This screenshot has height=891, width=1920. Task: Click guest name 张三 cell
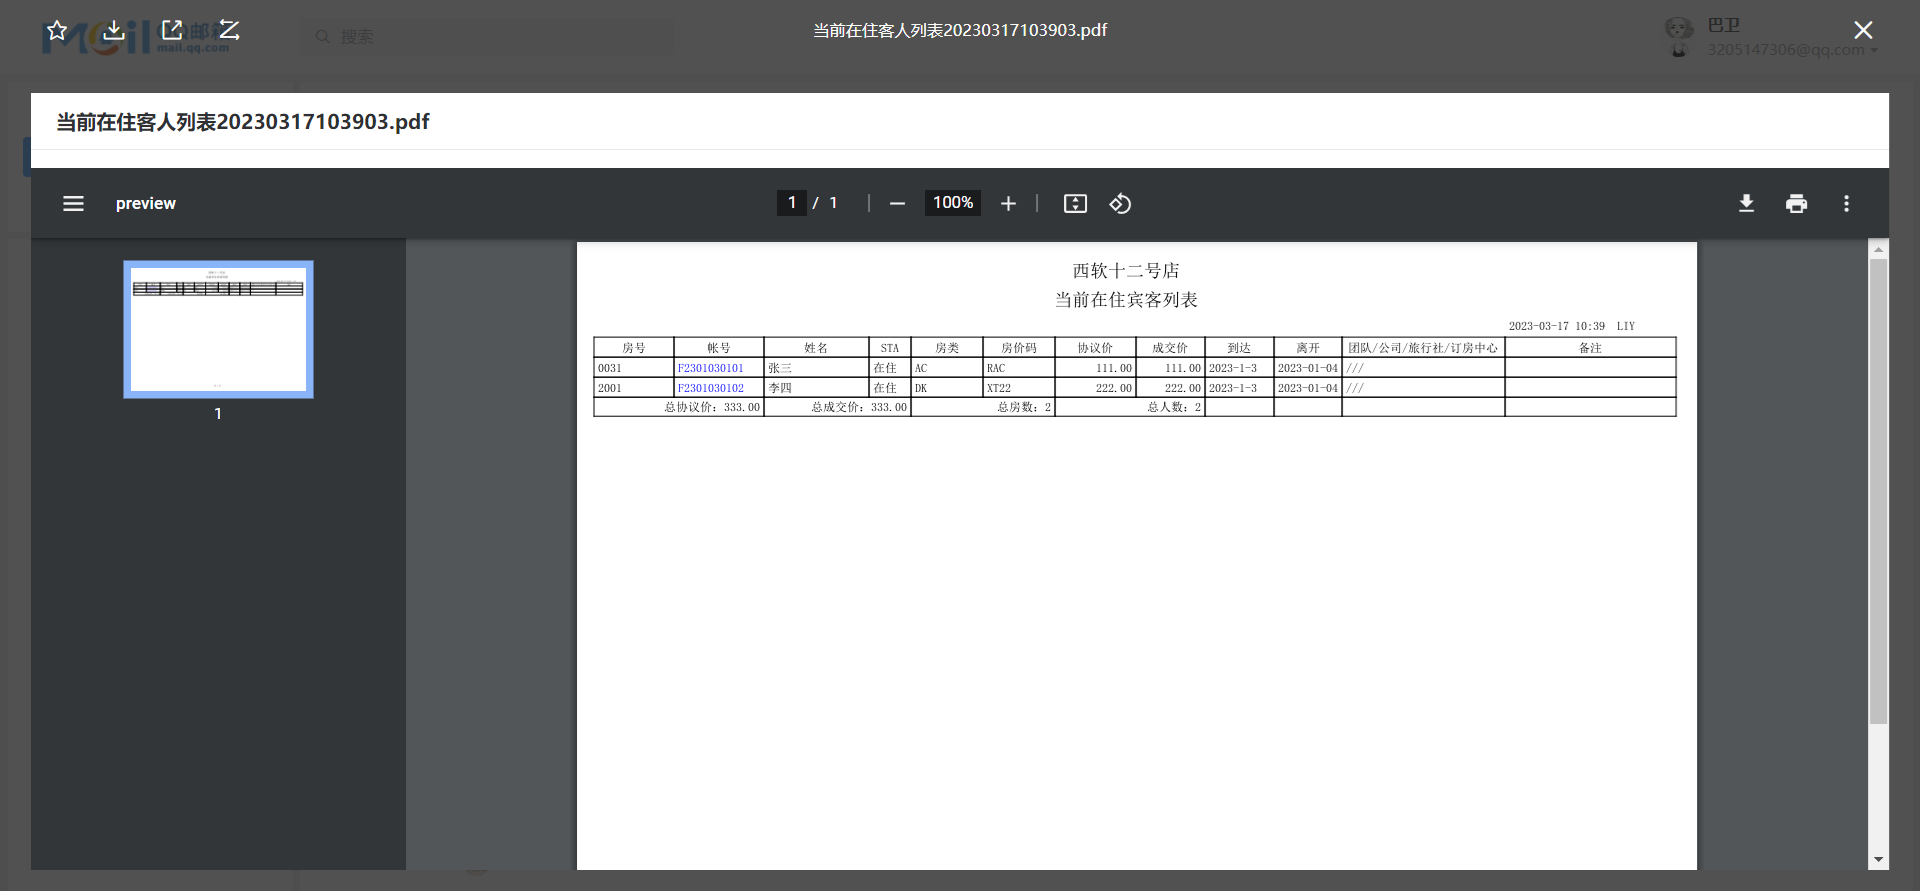point(816,368)
